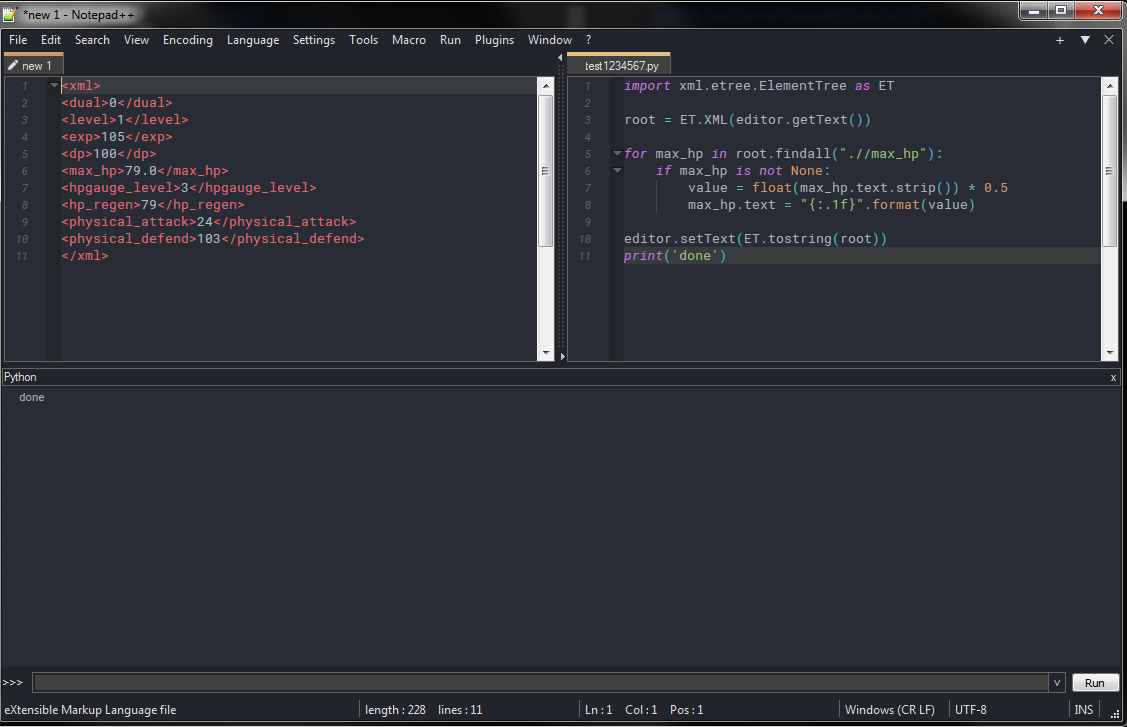Click the 'Col : 1' status entry
The image size is (1127, 727).
[641, 710]
